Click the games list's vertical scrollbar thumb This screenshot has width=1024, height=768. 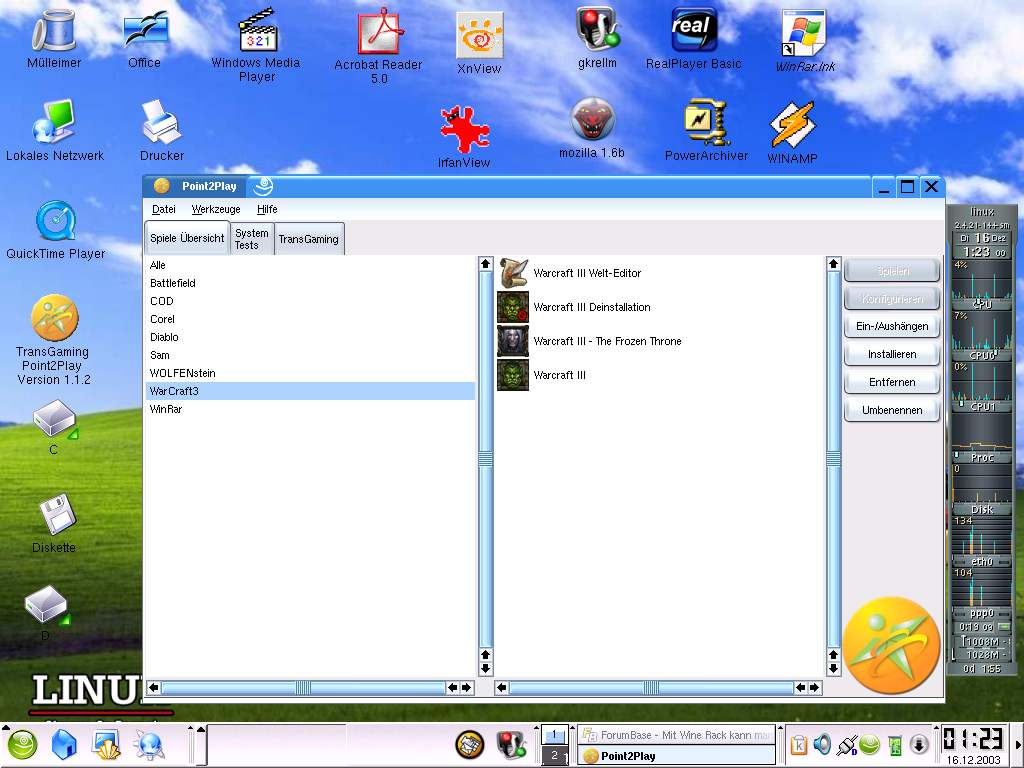click(x=833, y=459)
